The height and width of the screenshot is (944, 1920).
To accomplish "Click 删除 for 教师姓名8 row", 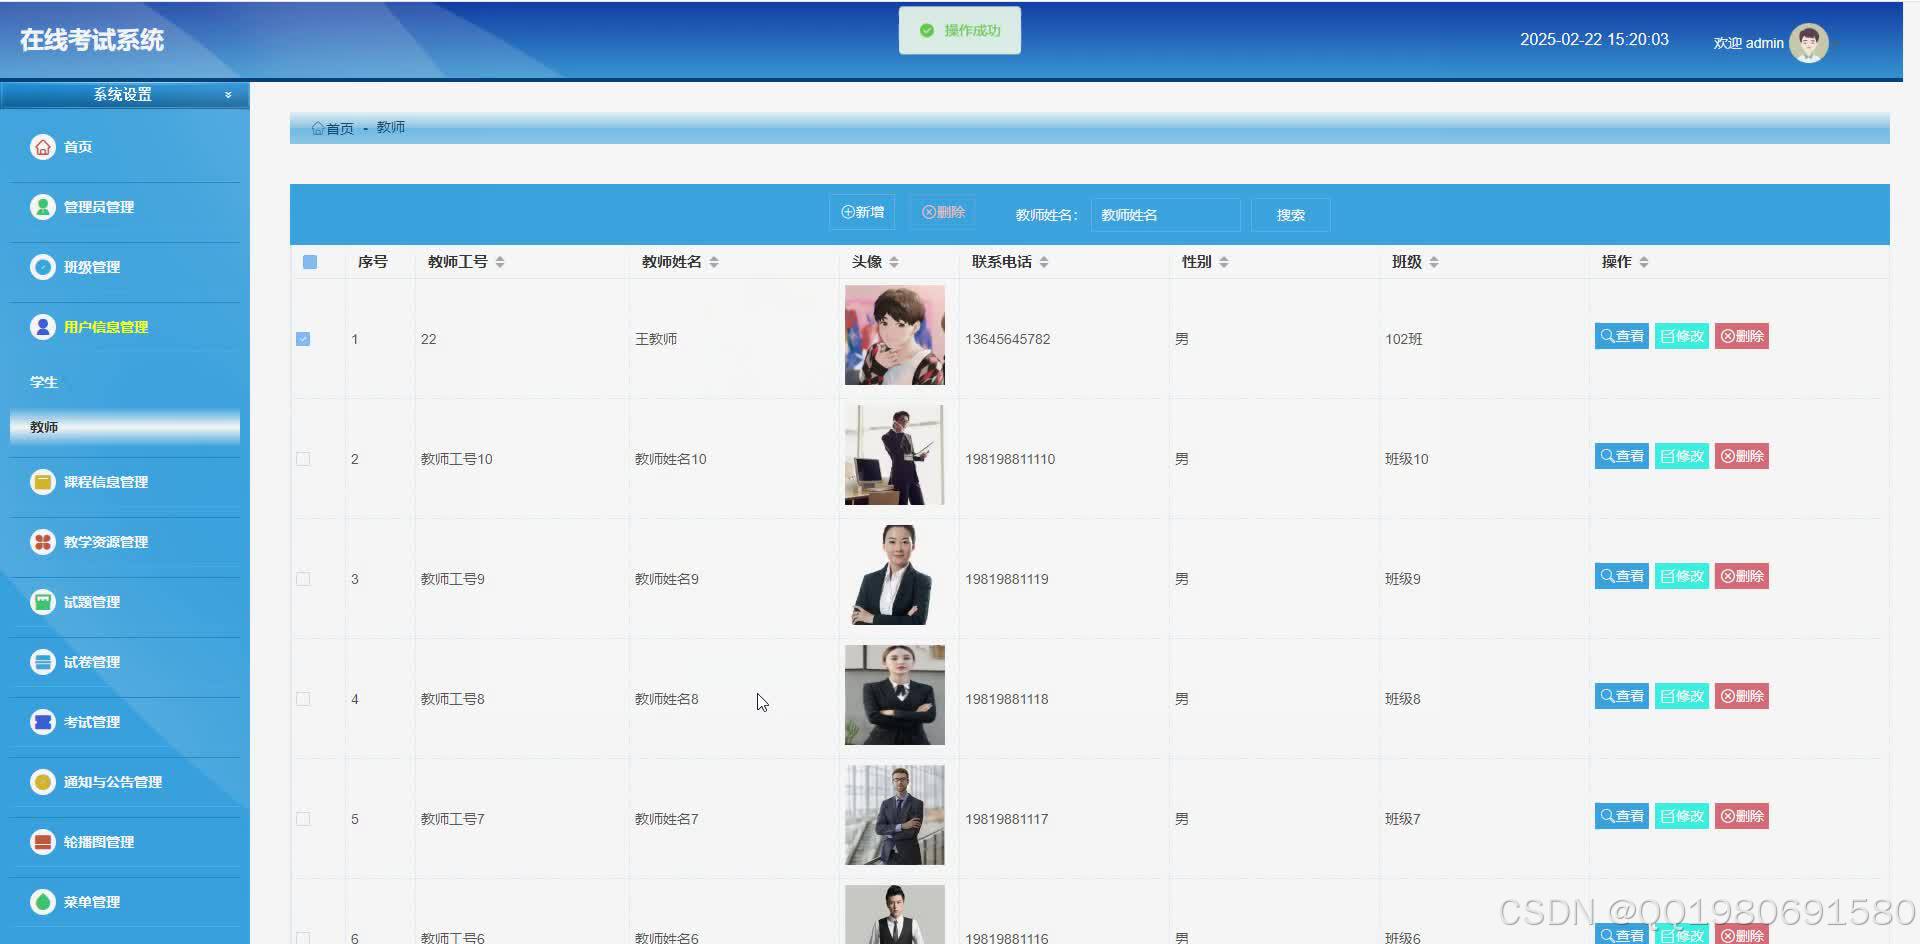I will [1742, 696].
